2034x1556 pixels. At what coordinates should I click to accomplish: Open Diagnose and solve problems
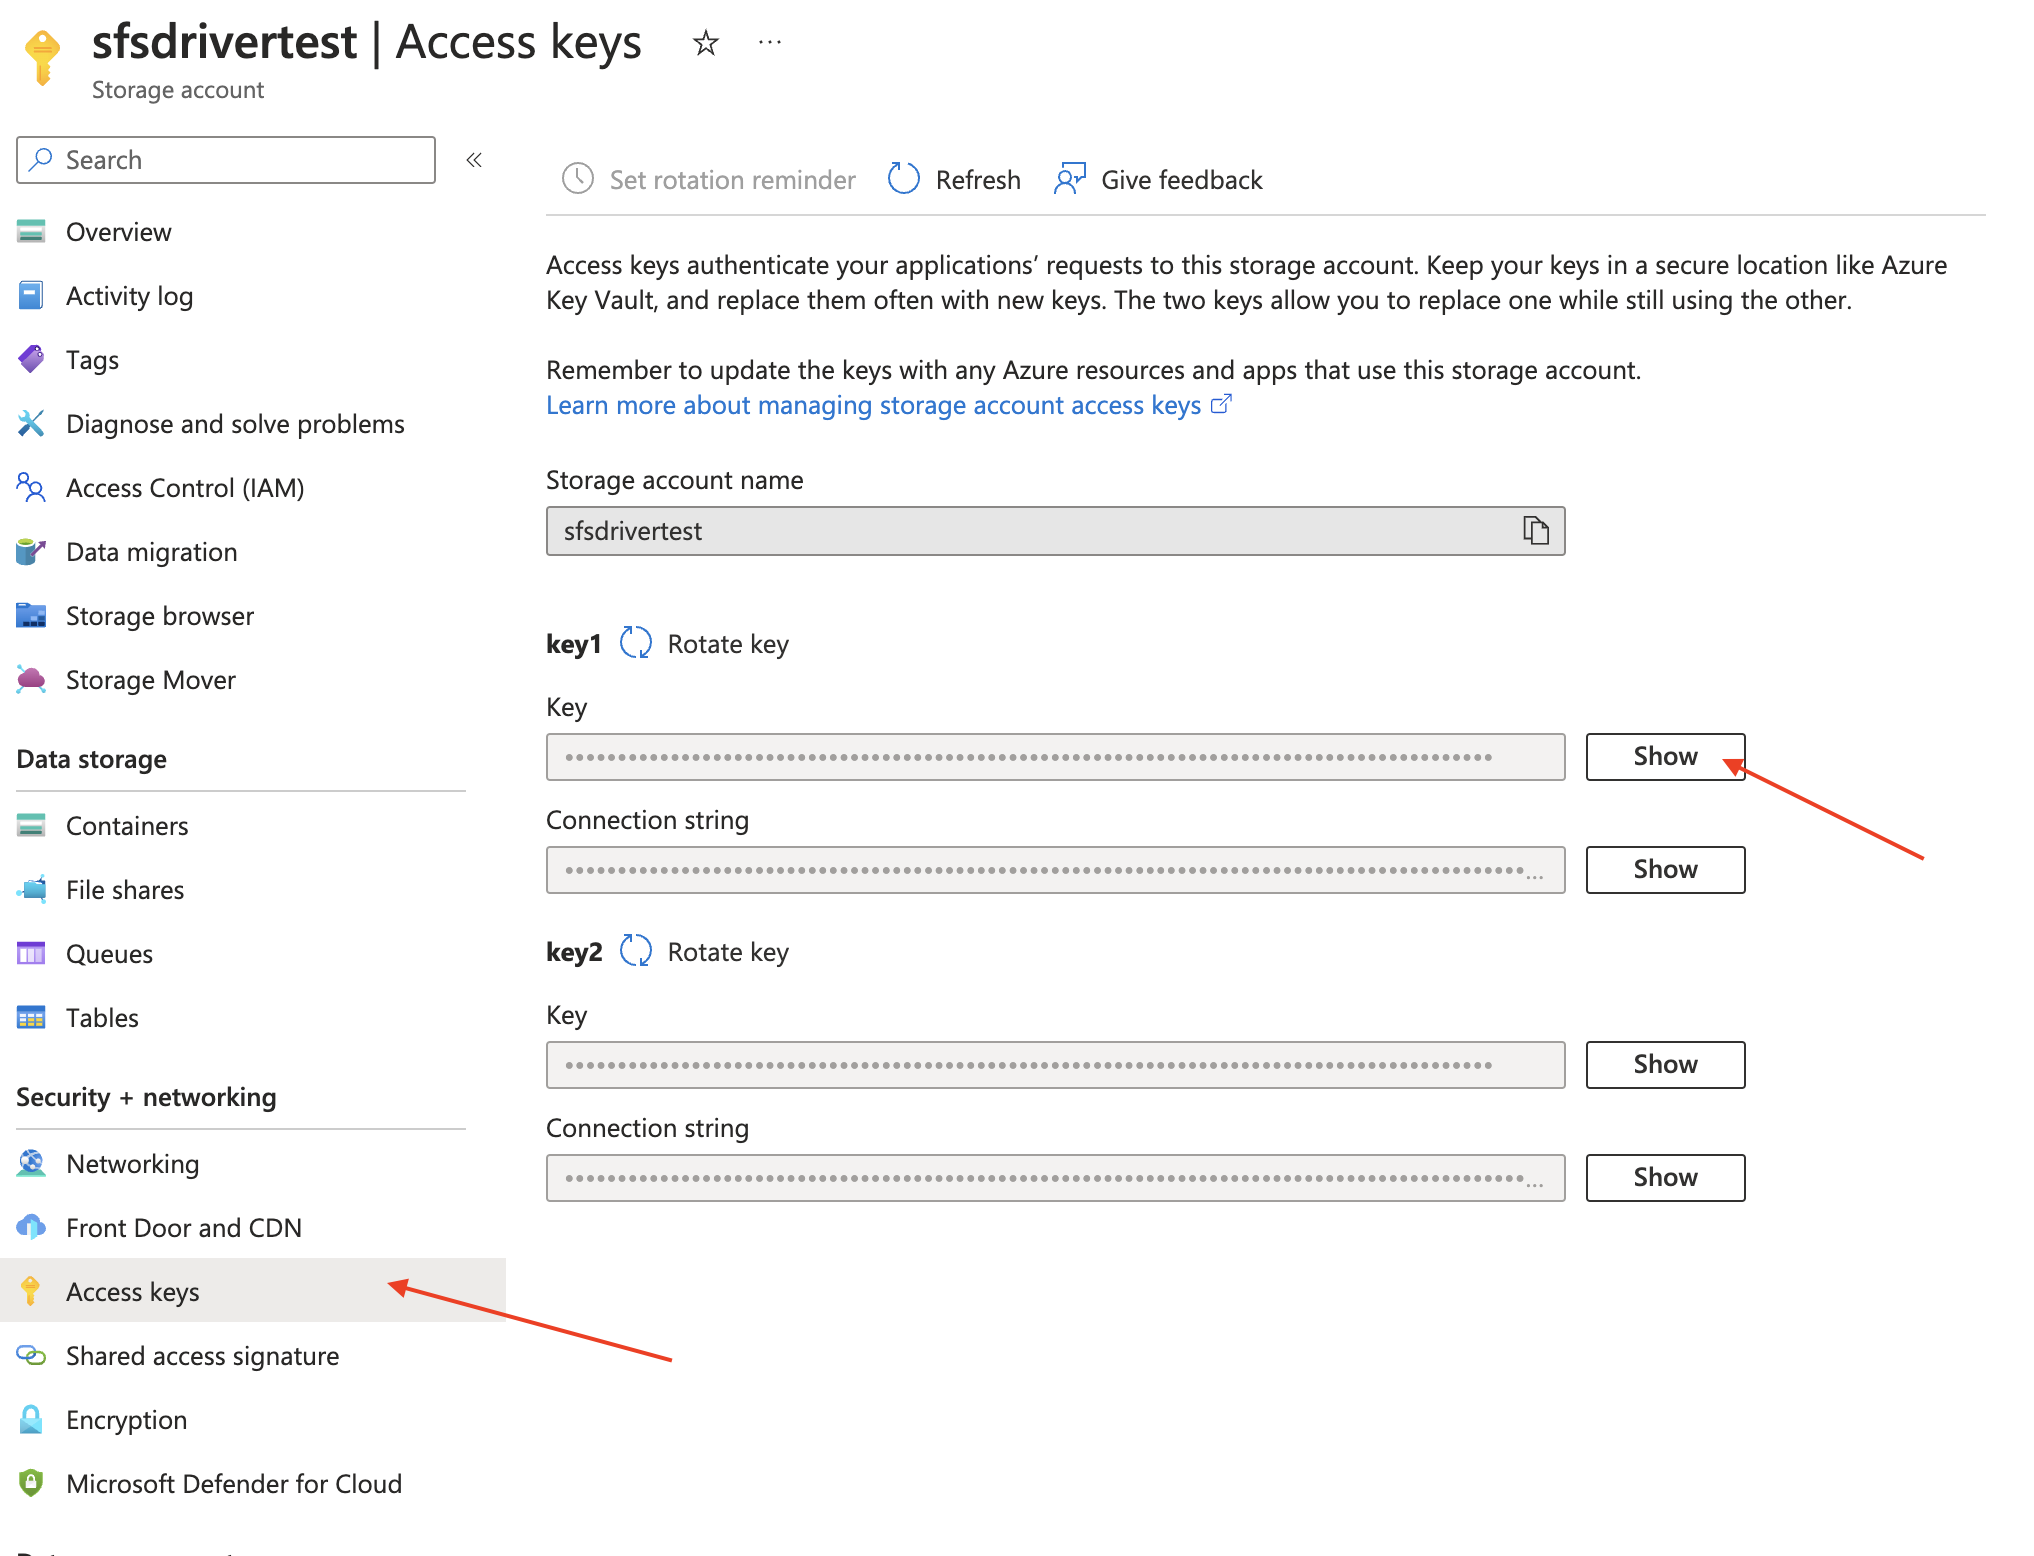point(235,424)
